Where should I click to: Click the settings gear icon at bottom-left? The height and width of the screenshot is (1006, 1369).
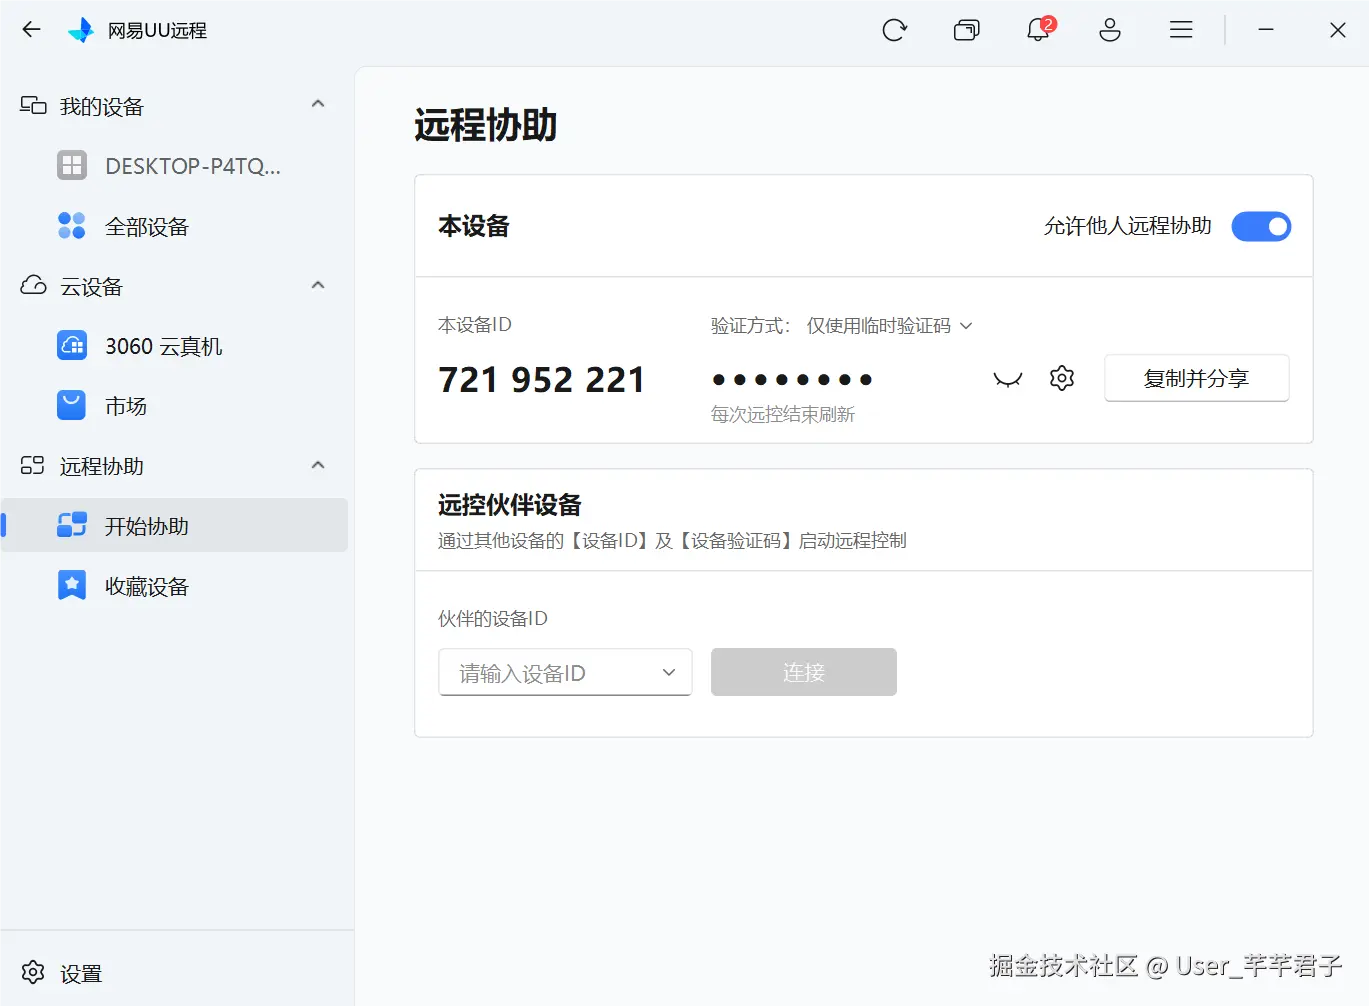click(33, 972)
